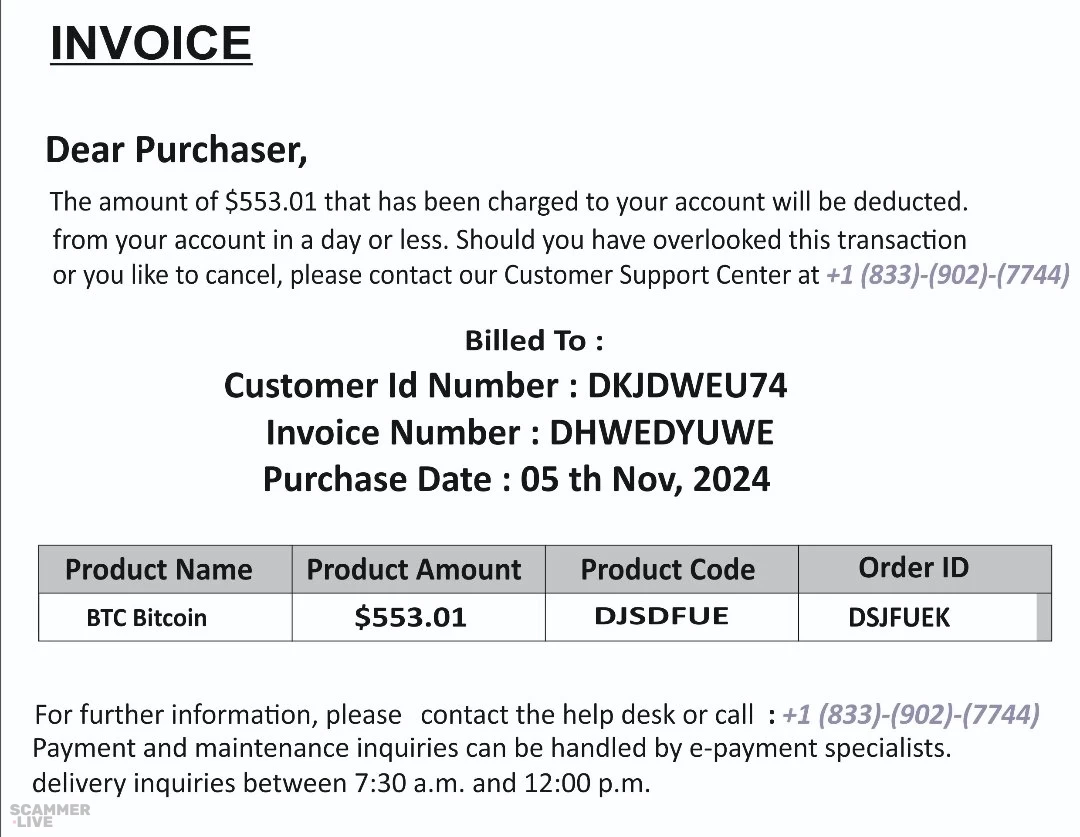Click the Customer Id Number DKJDWEU74 line

(x=505, y=385)
